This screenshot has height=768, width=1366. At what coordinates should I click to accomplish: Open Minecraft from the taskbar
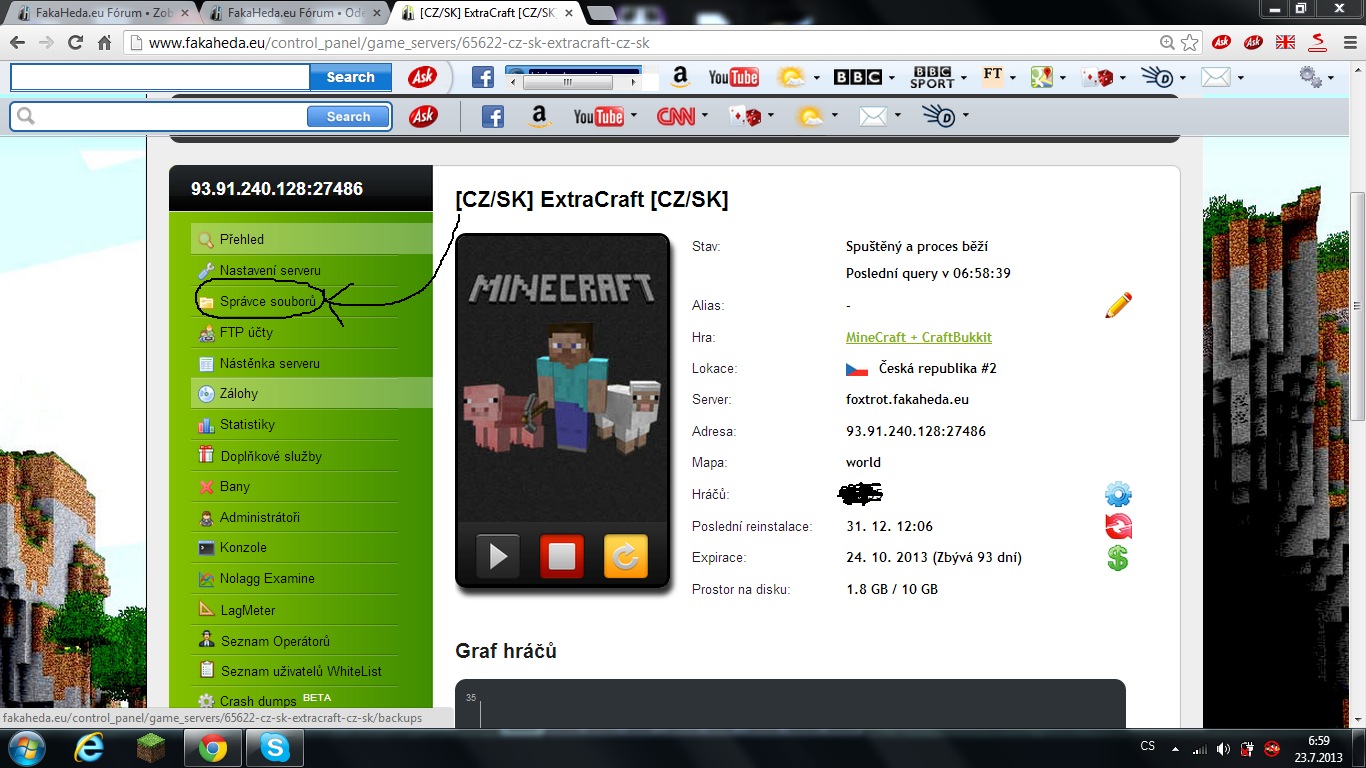click(x=151, y=748)
